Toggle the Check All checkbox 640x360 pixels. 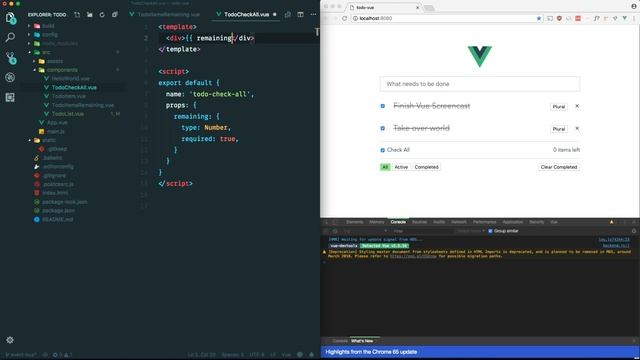pyautogui.click(x=383, y=150)
